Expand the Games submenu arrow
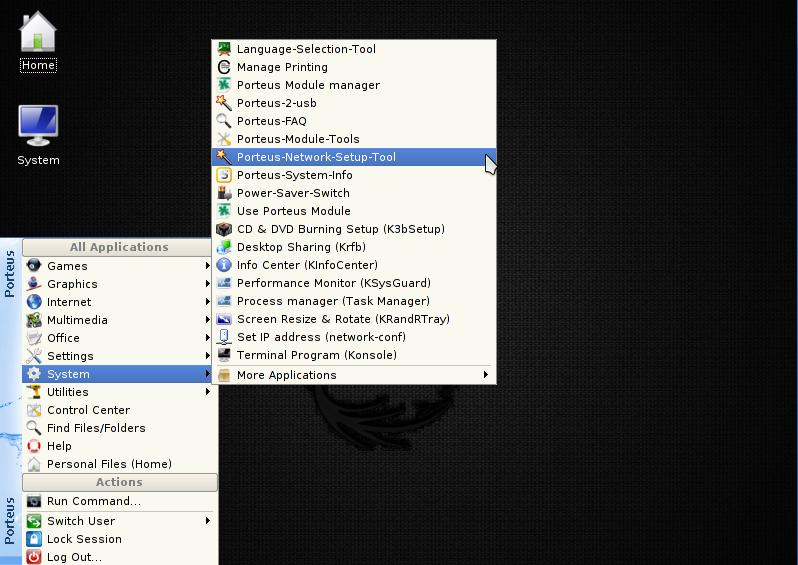 (208, 266)
